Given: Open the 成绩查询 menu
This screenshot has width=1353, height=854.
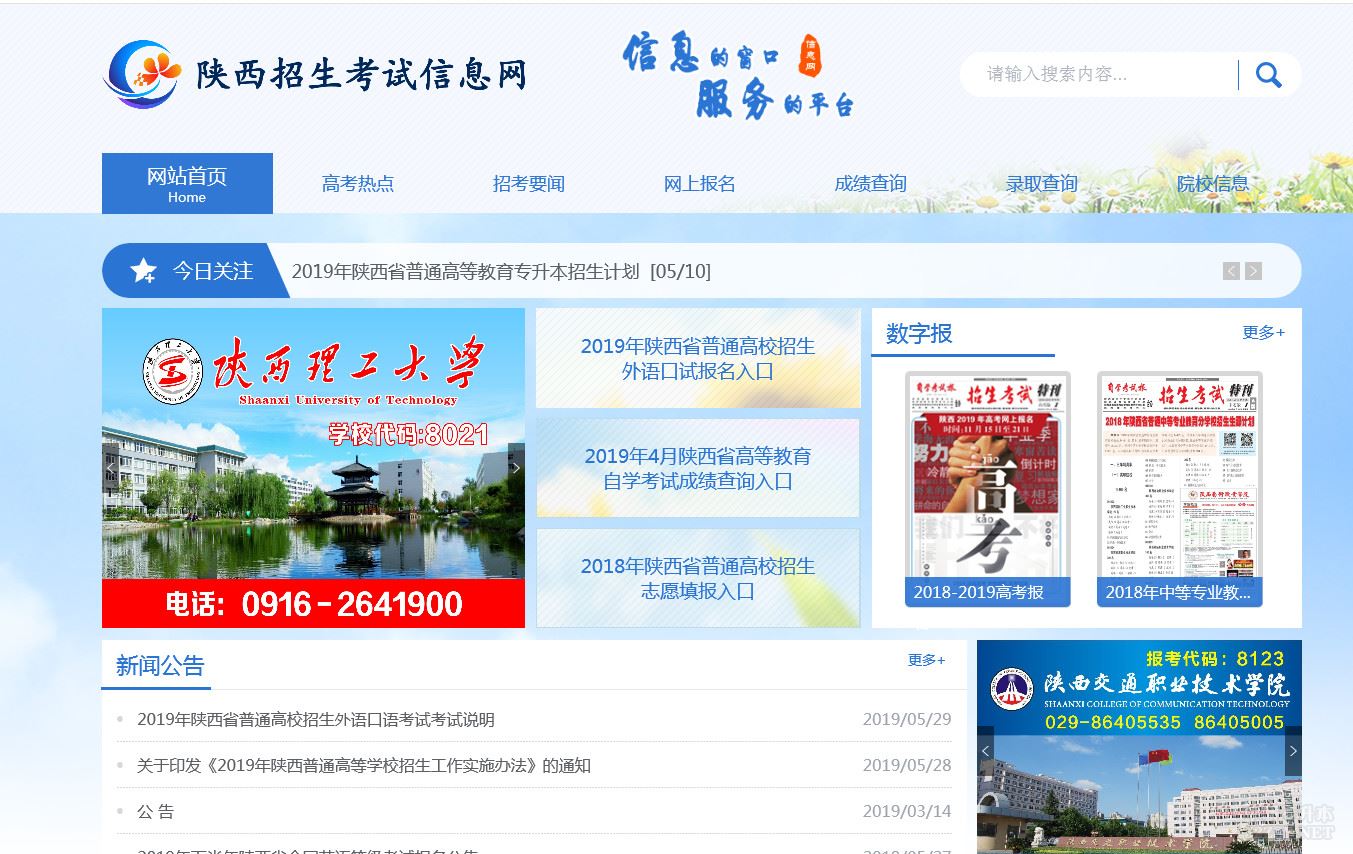Looking at the screenshot, I should pos(871,184).
